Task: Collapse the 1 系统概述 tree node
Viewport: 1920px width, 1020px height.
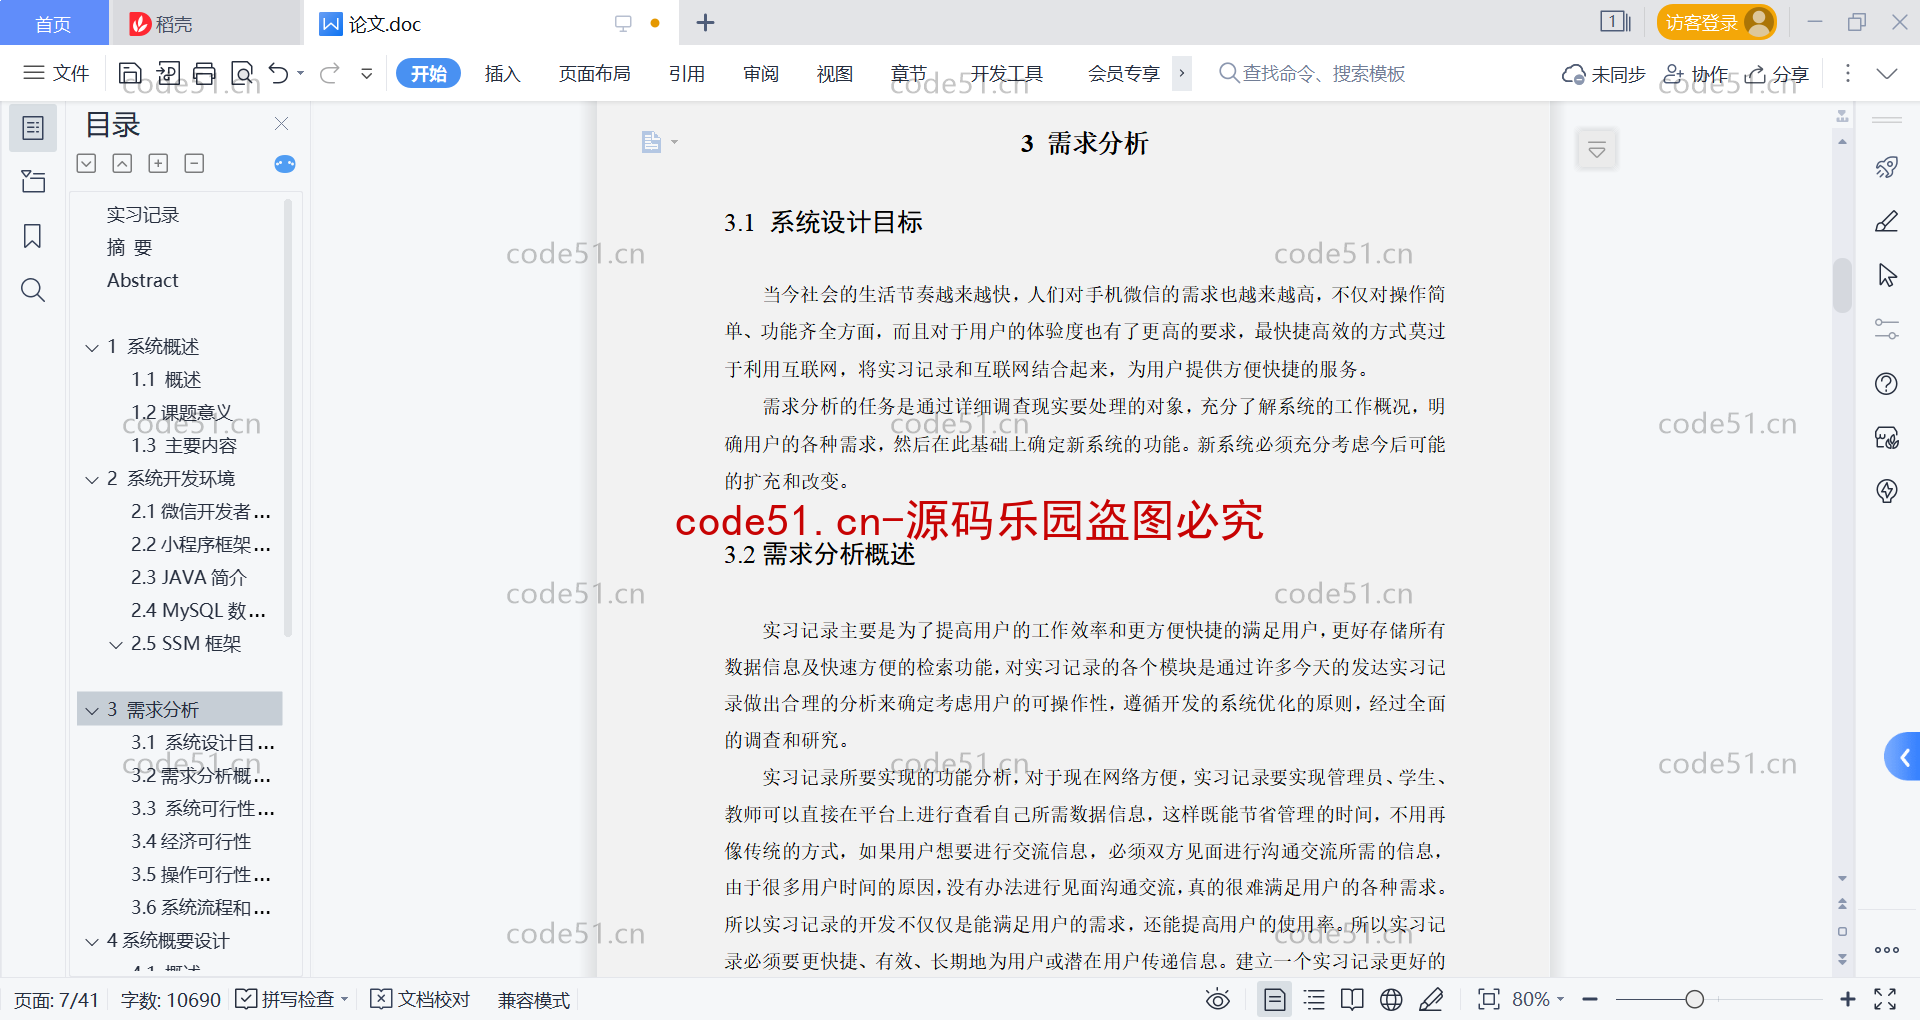Action: 92,347
